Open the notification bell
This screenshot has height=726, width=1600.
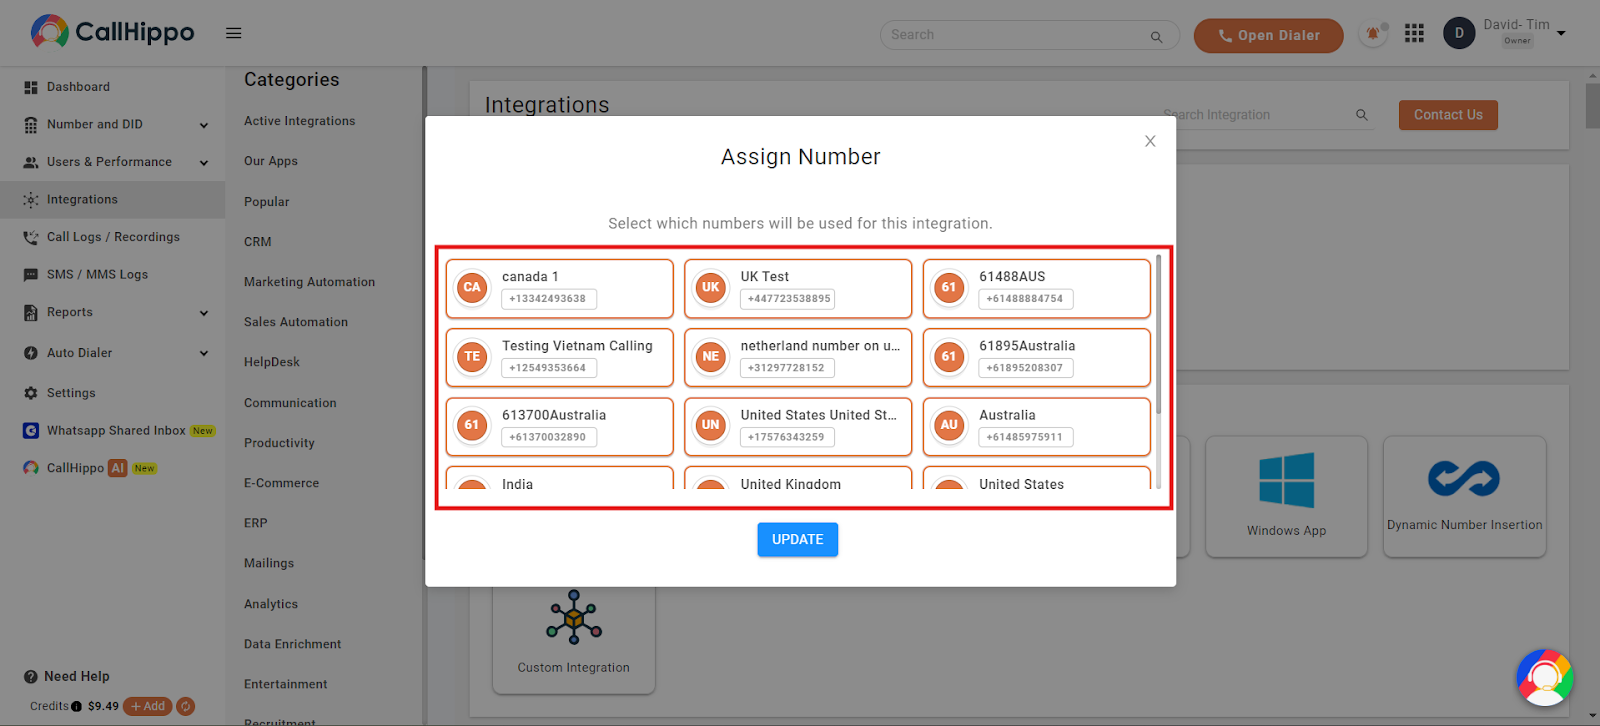1373,34
